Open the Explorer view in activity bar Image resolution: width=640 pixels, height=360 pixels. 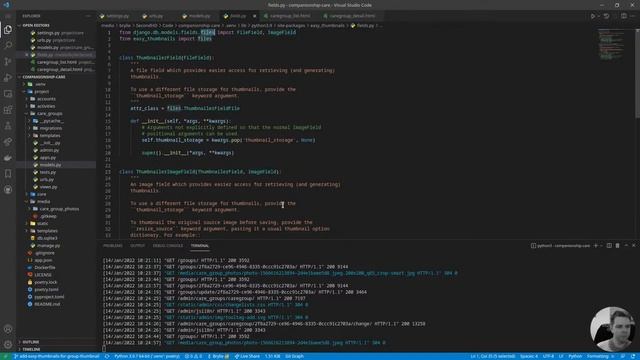8,29
